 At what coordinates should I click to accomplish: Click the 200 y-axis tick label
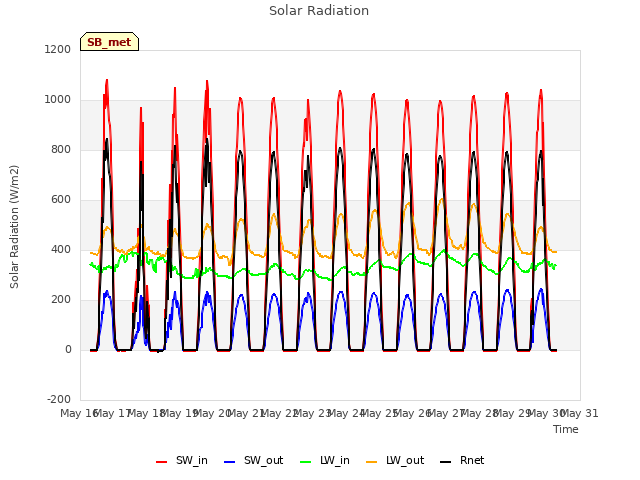[61, 300]
